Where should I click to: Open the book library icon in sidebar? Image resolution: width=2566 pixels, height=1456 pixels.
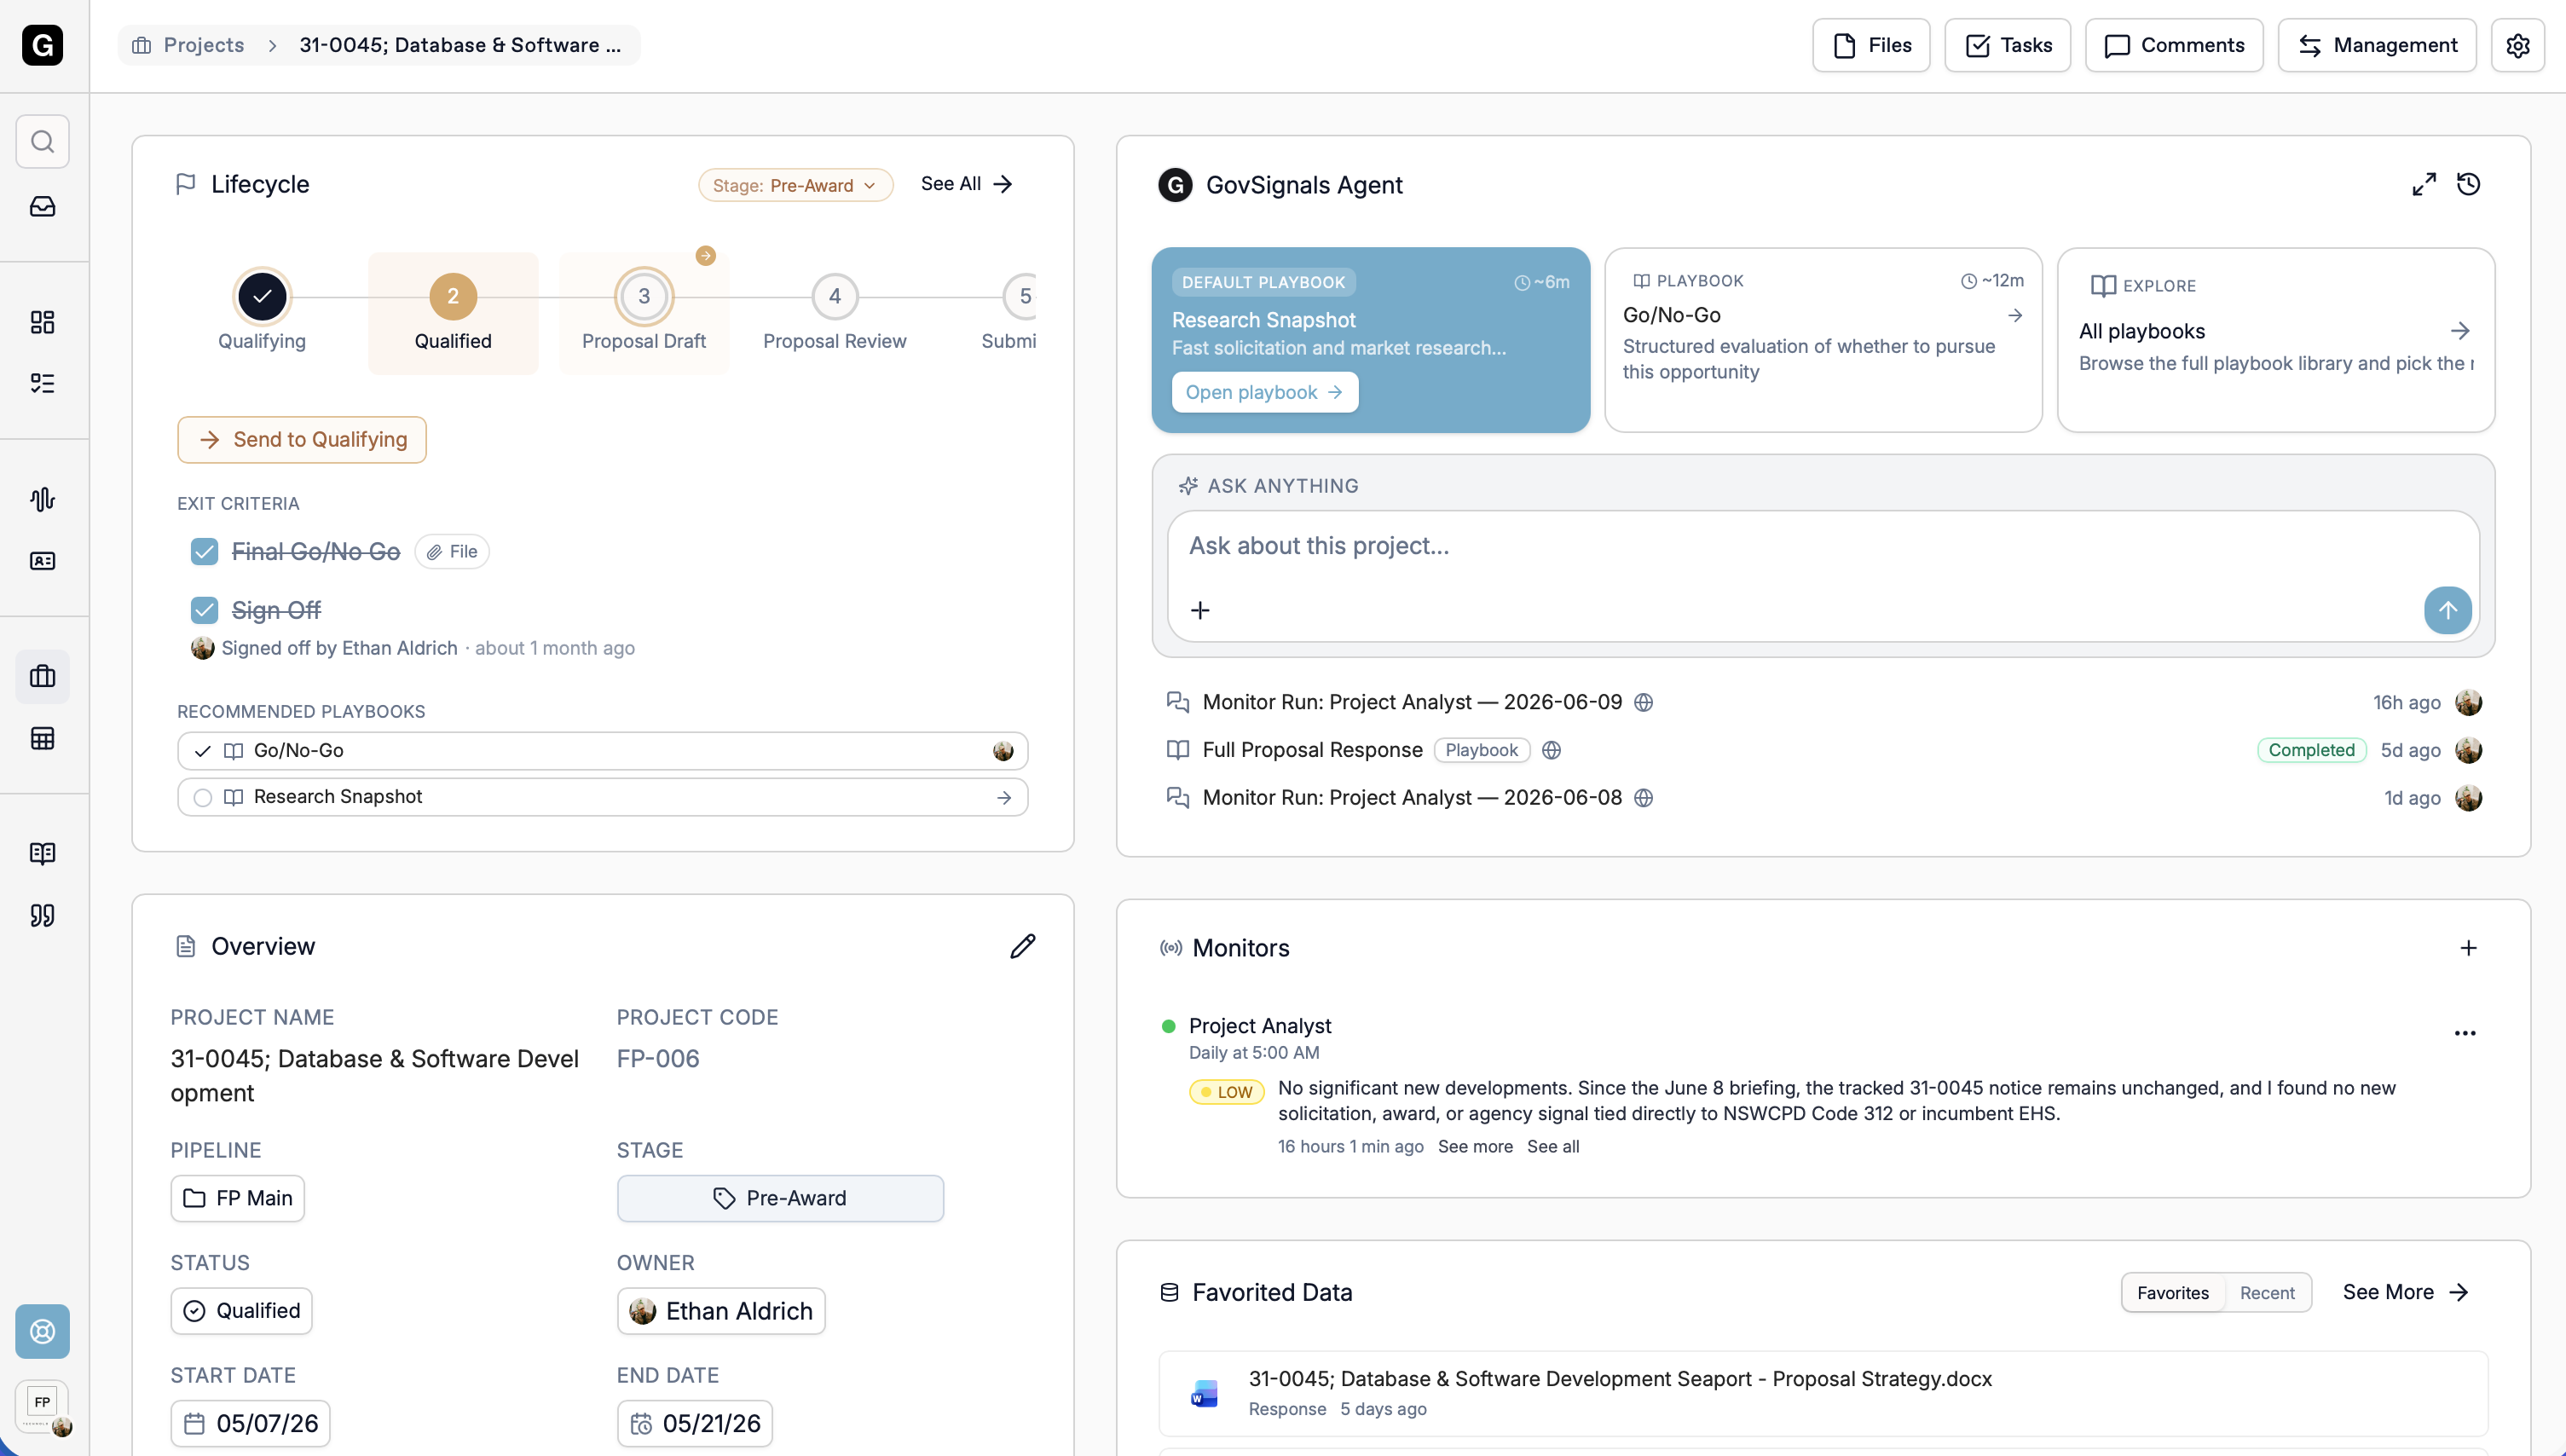(x=42, y=853)
